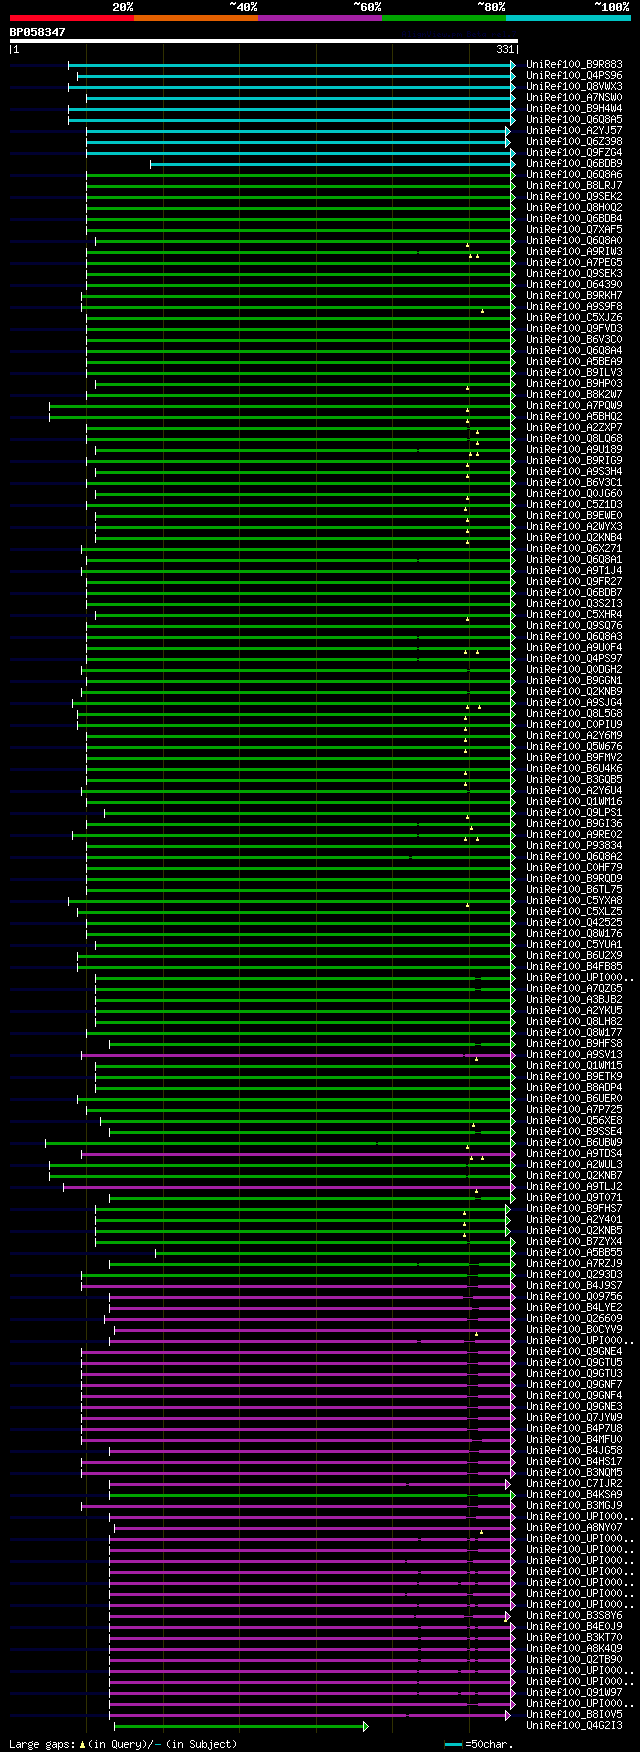The image size is (640, 1752).
Task: Select hit label UniRef100_B9HFS8
Action: pos(574,1044)
